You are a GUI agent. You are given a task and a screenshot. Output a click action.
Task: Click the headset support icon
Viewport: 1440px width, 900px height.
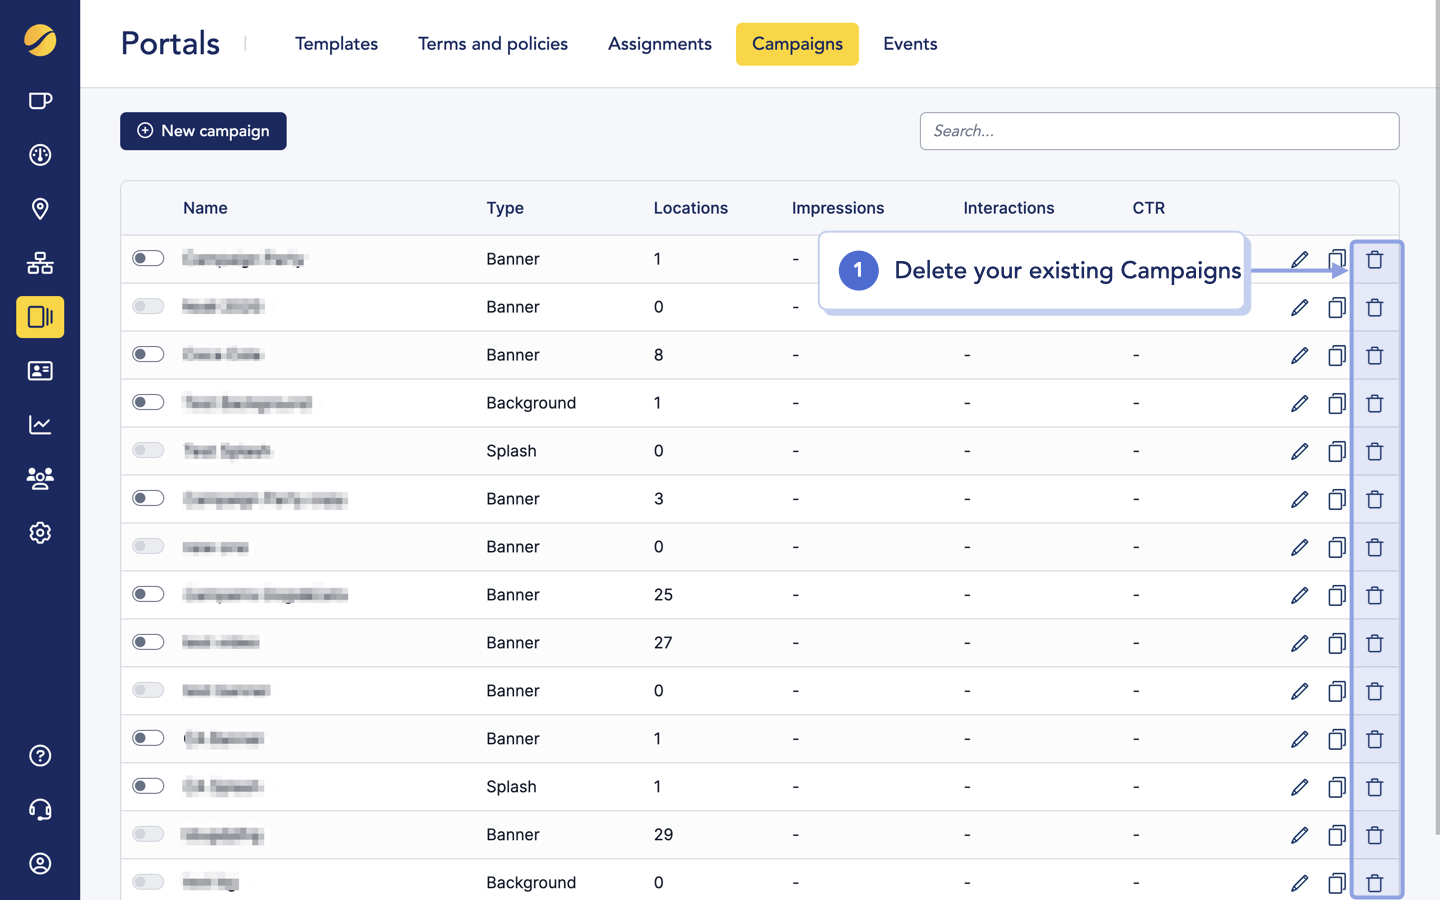[40, 810]
